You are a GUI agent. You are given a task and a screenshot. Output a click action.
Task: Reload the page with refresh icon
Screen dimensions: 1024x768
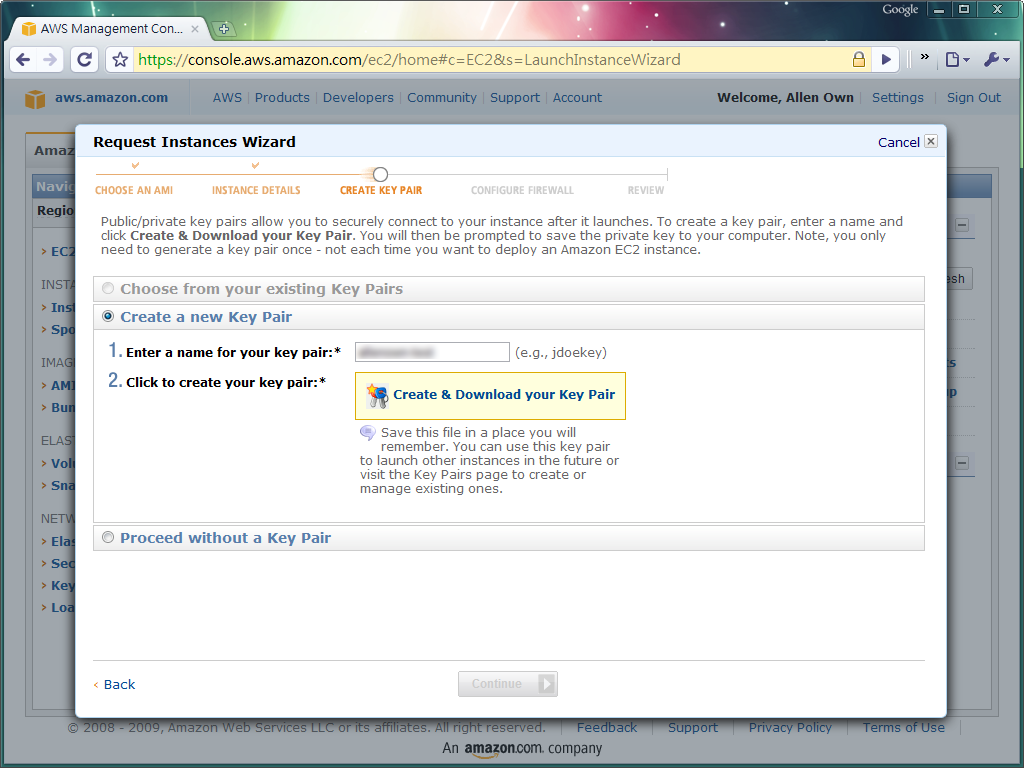84,60
